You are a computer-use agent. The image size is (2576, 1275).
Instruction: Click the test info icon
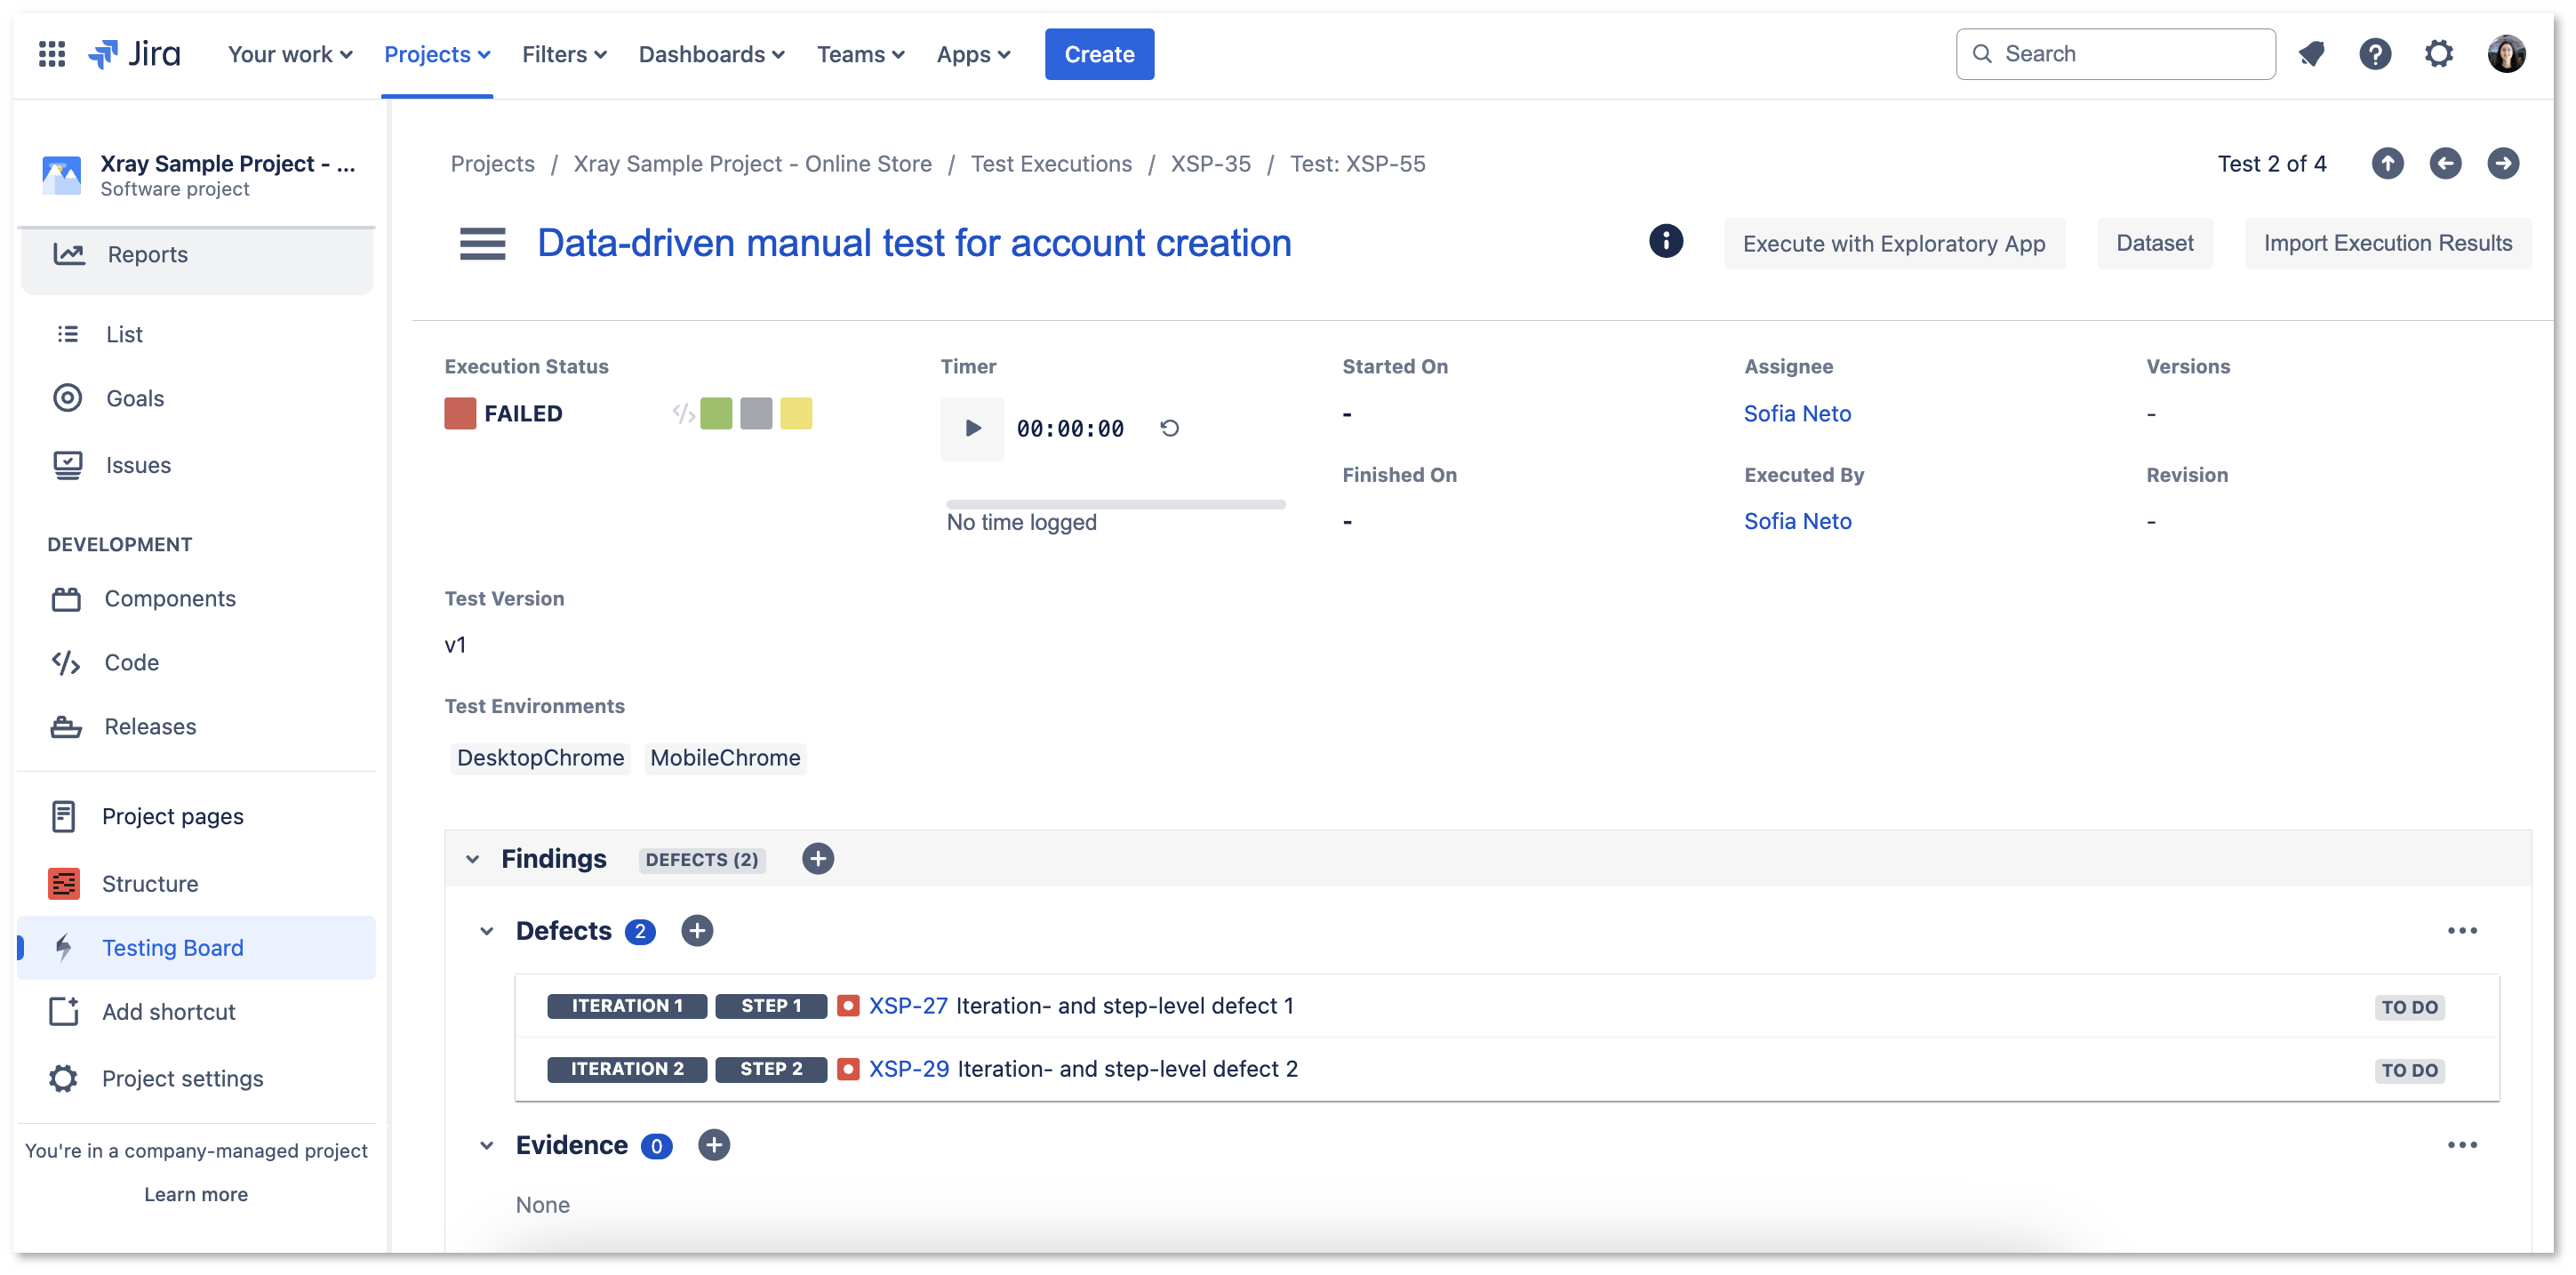tap(1666, 241)
